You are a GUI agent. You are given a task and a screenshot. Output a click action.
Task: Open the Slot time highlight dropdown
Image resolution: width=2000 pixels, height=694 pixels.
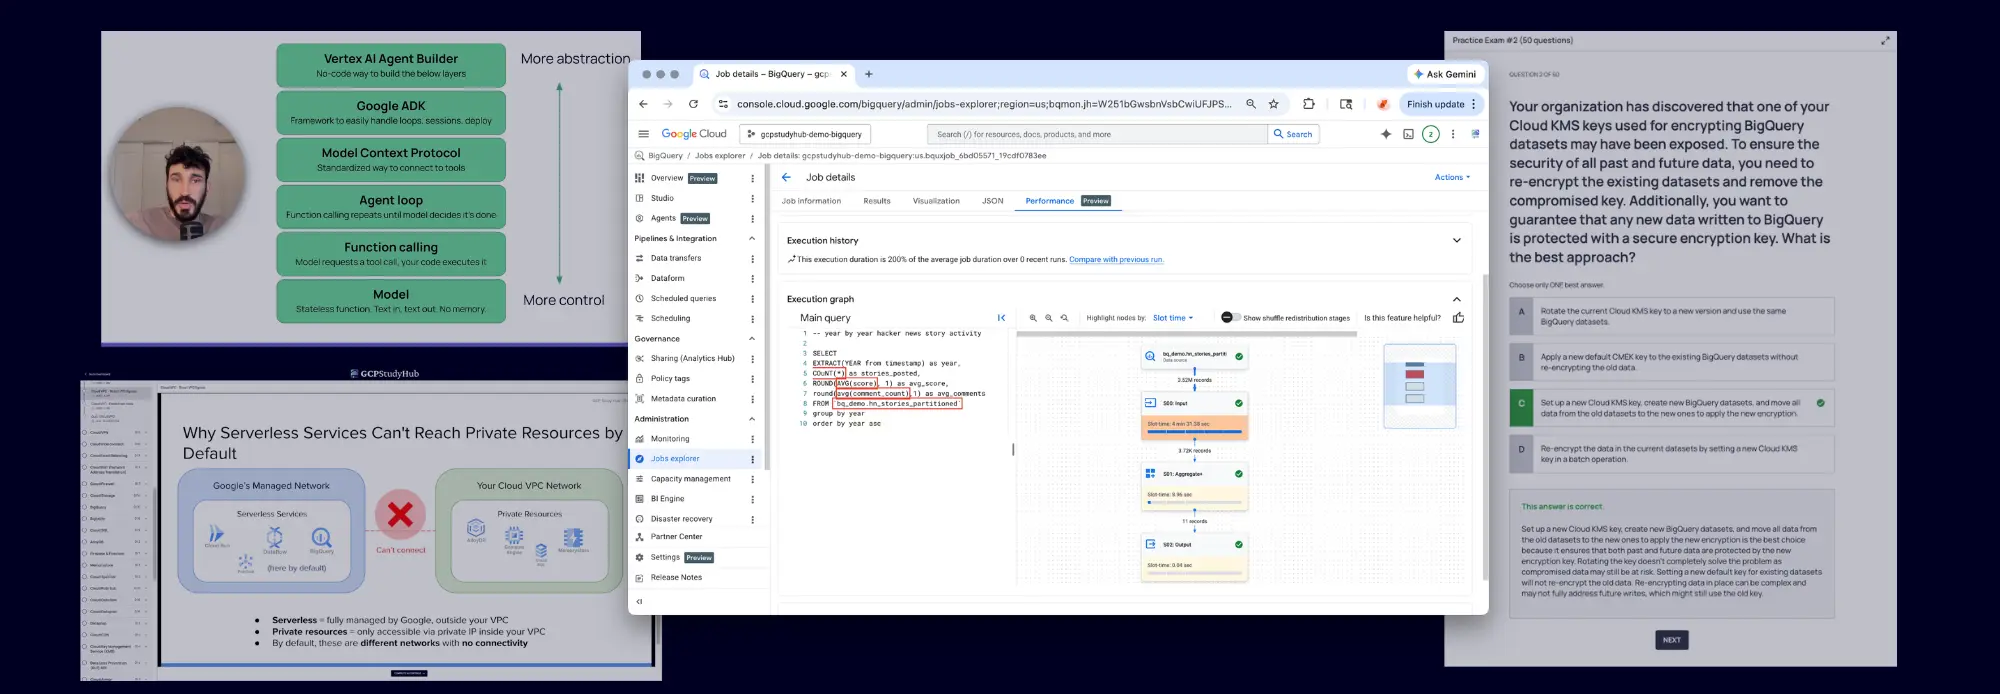[1173, 318]
